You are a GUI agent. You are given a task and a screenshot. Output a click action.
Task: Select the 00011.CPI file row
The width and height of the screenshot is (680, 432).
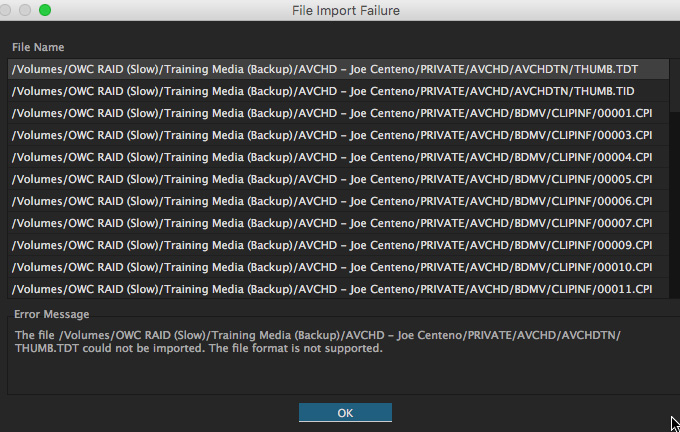coord(338,289)
